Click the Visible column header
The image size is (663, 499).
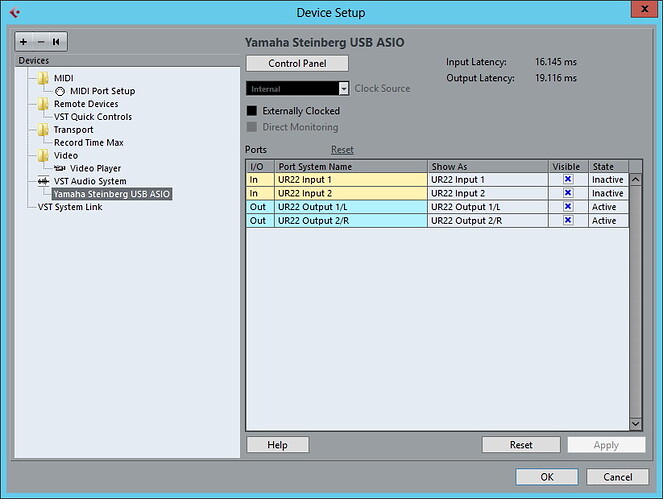(568, 167)
